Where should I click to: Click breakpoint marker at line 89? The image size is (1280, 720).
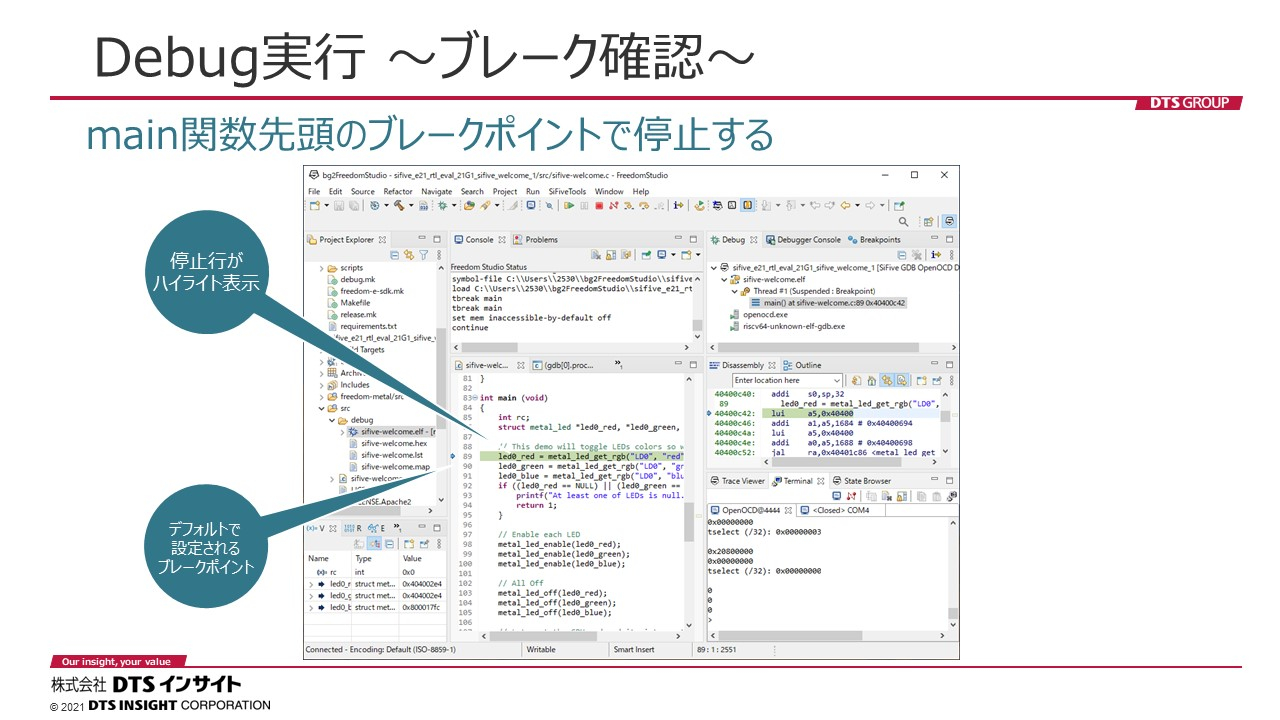pos(452,457)
